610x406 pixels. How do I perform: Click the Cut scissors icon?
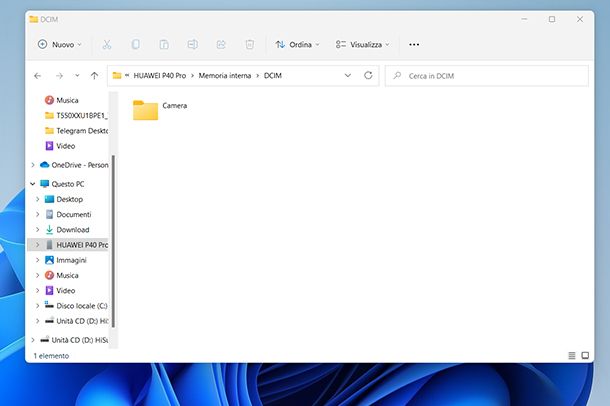point(107,45)
